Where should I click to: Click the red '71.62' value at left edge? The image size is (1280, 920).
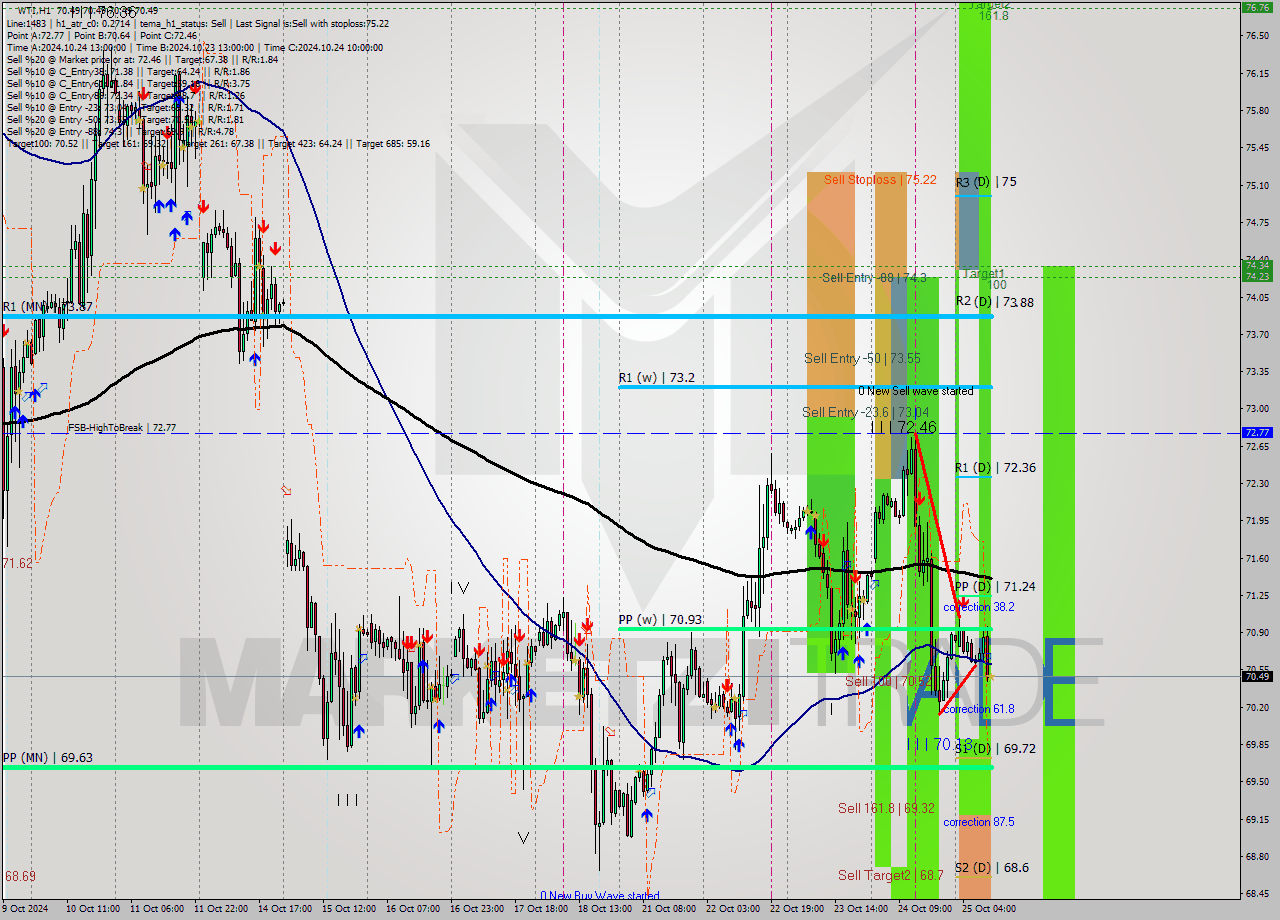tap(17, 564)
